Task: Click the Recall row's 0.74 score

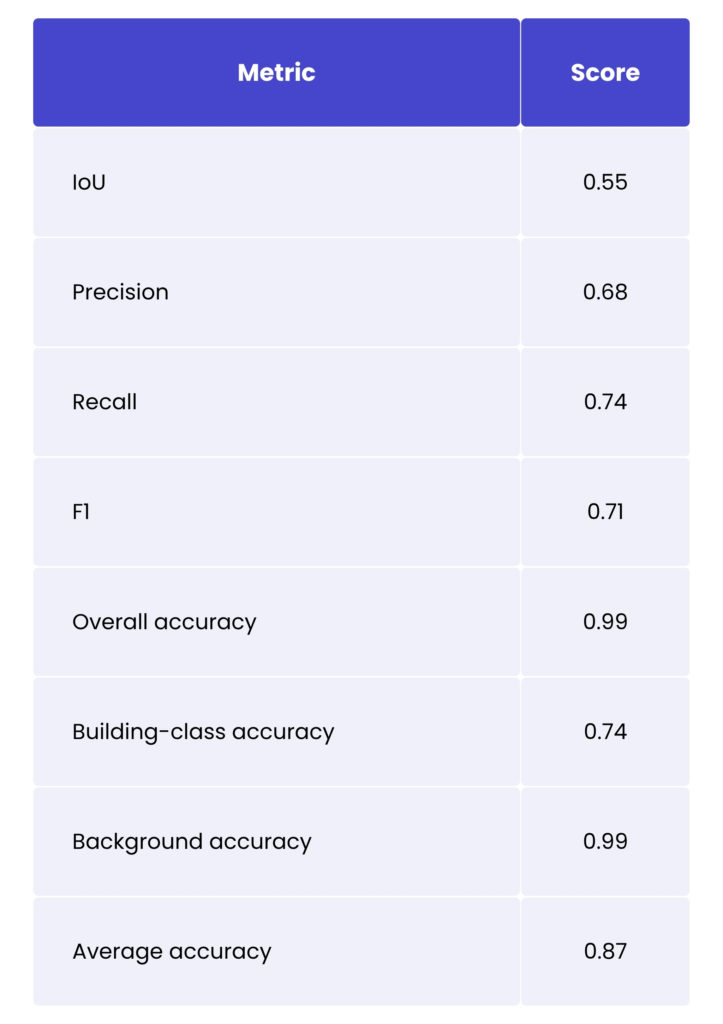Action: click(605, 402)
